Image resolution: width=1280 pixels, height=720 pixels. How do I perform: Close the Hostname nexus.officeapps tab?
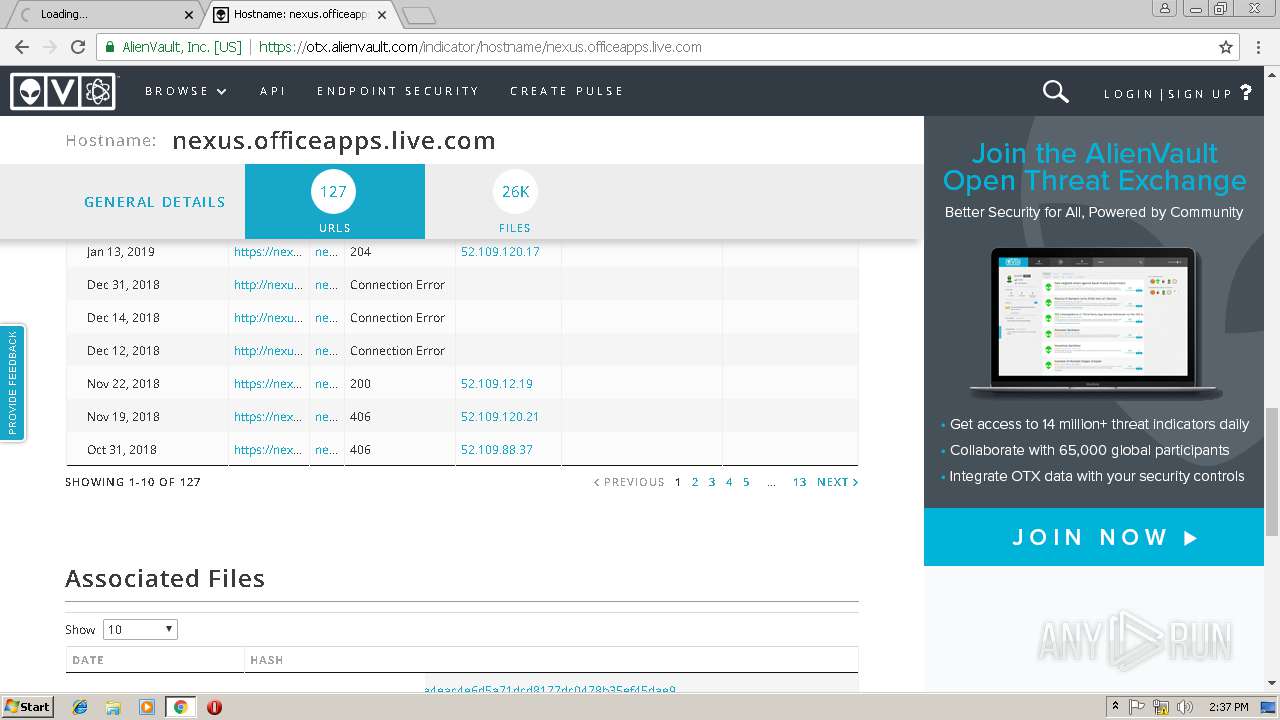382,15
